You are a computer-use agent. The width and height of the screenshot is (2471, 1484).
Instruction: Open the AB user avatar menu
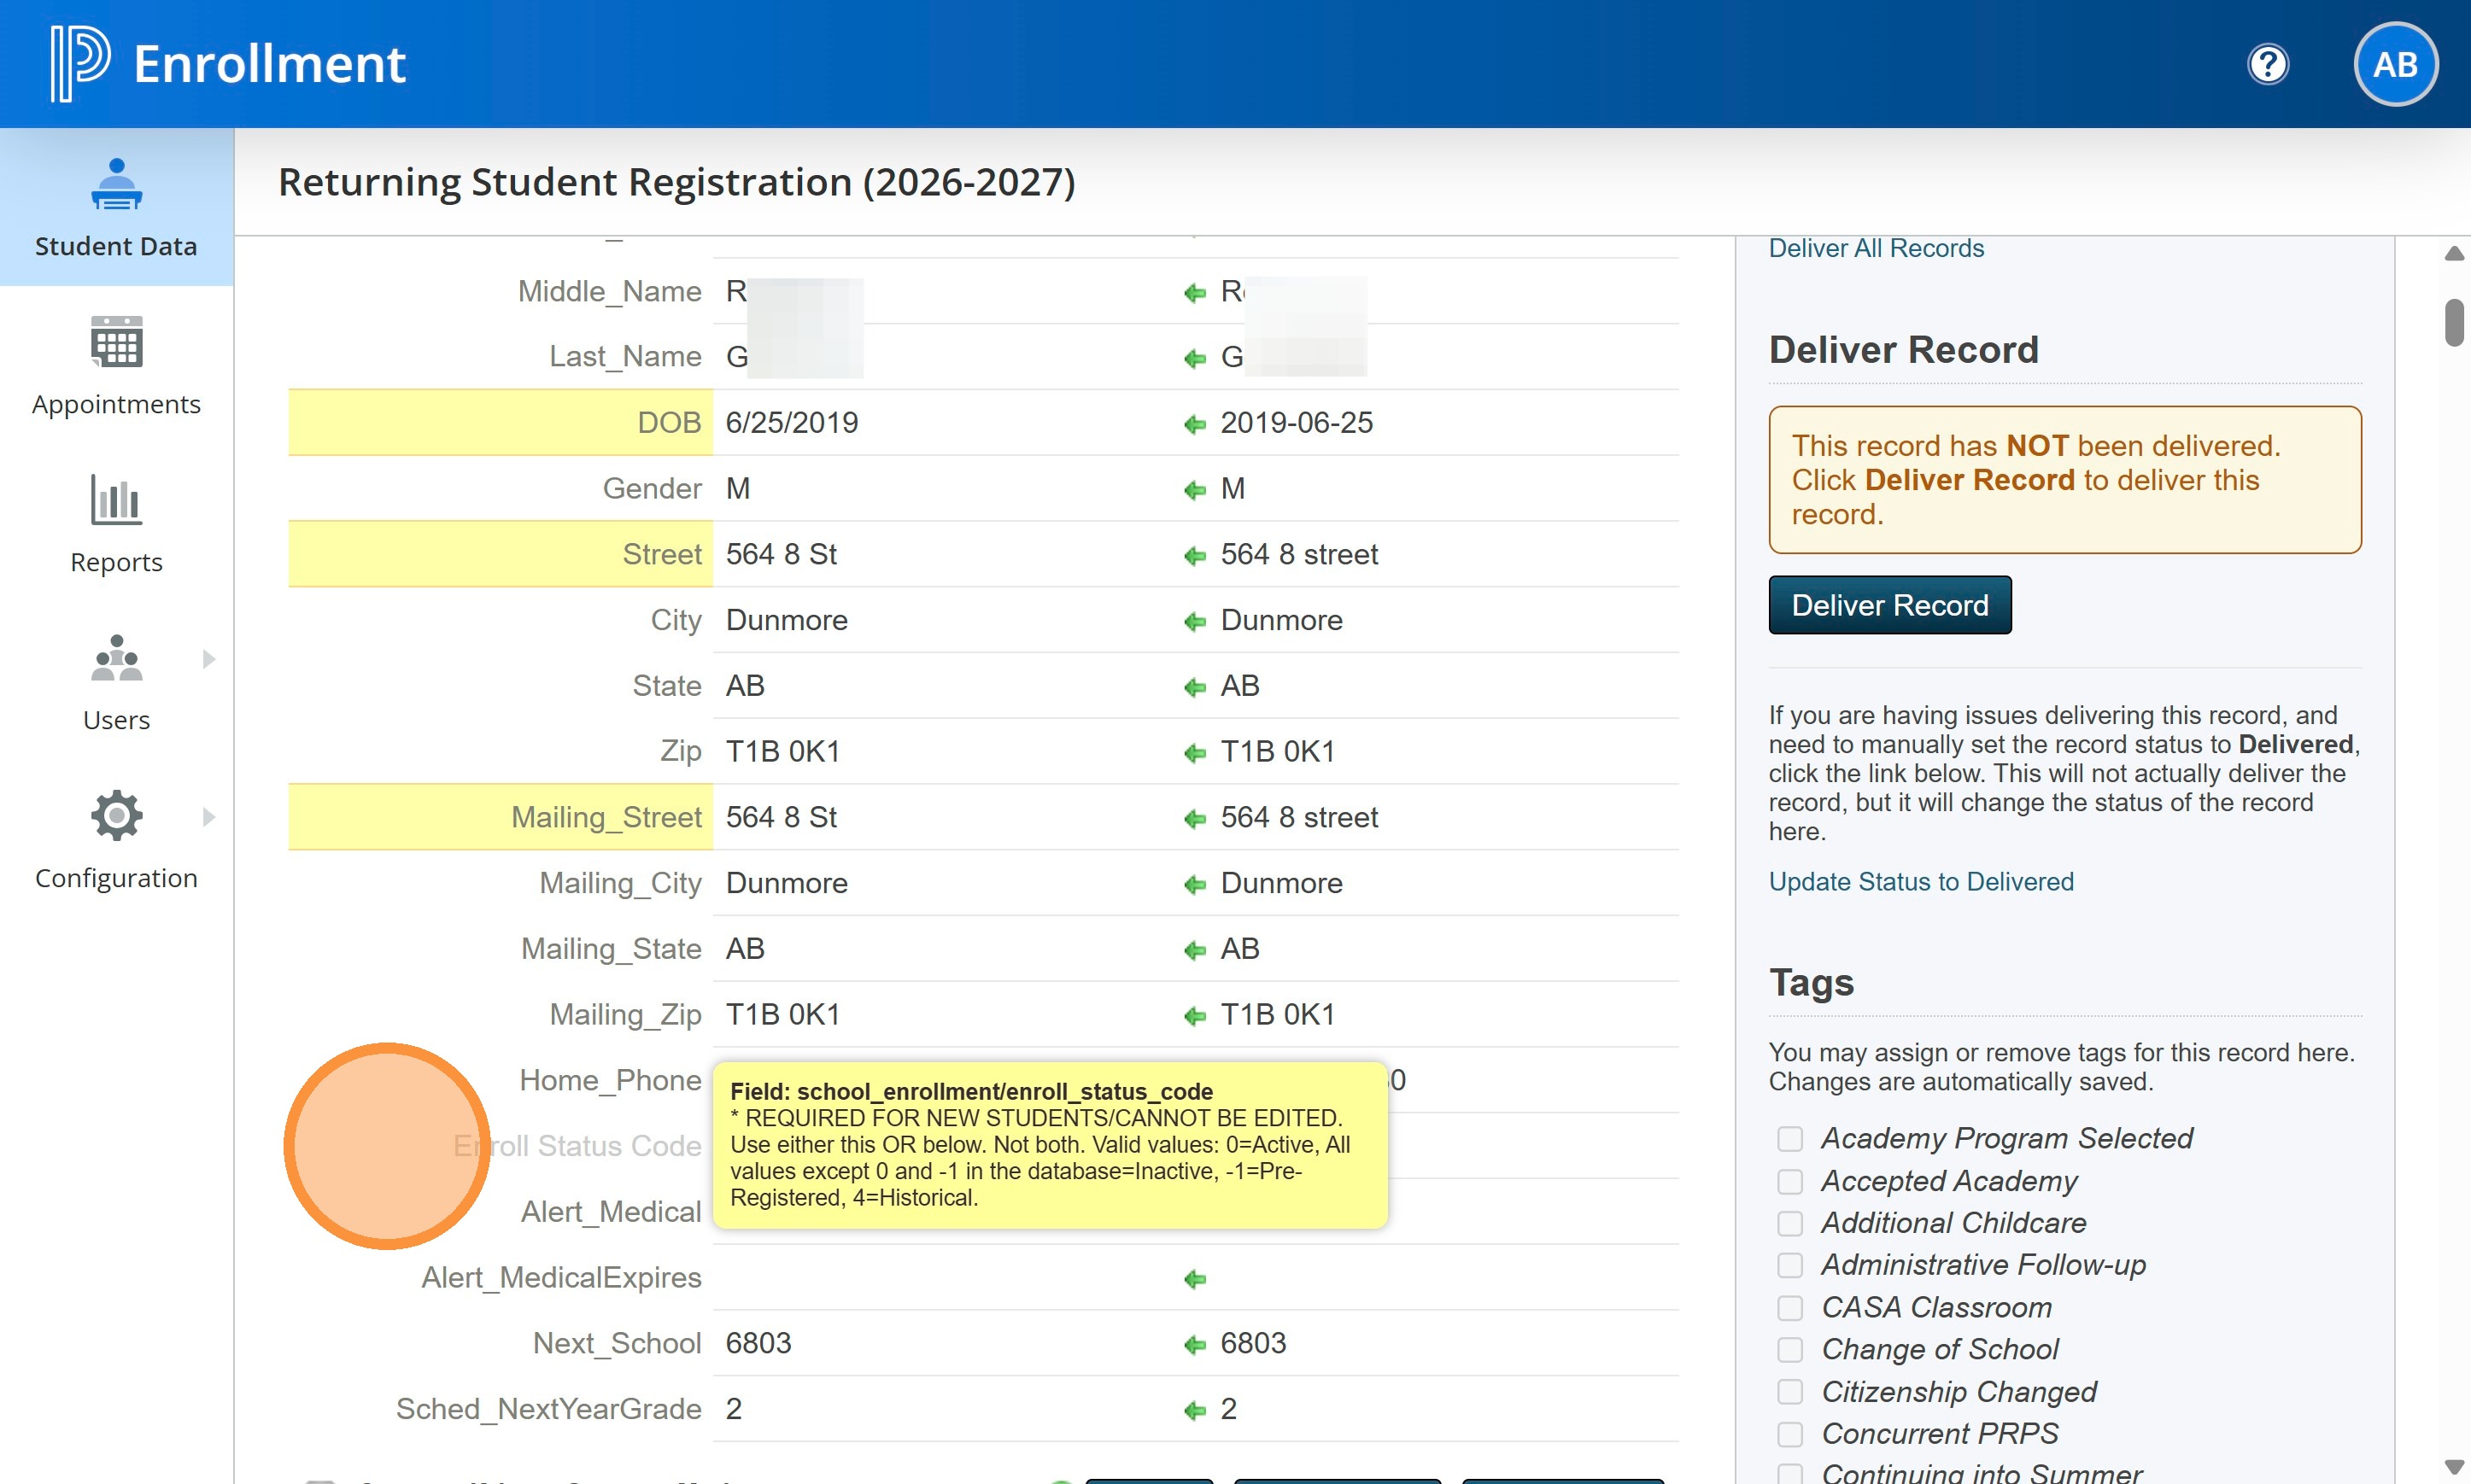tap(2395, 64)
